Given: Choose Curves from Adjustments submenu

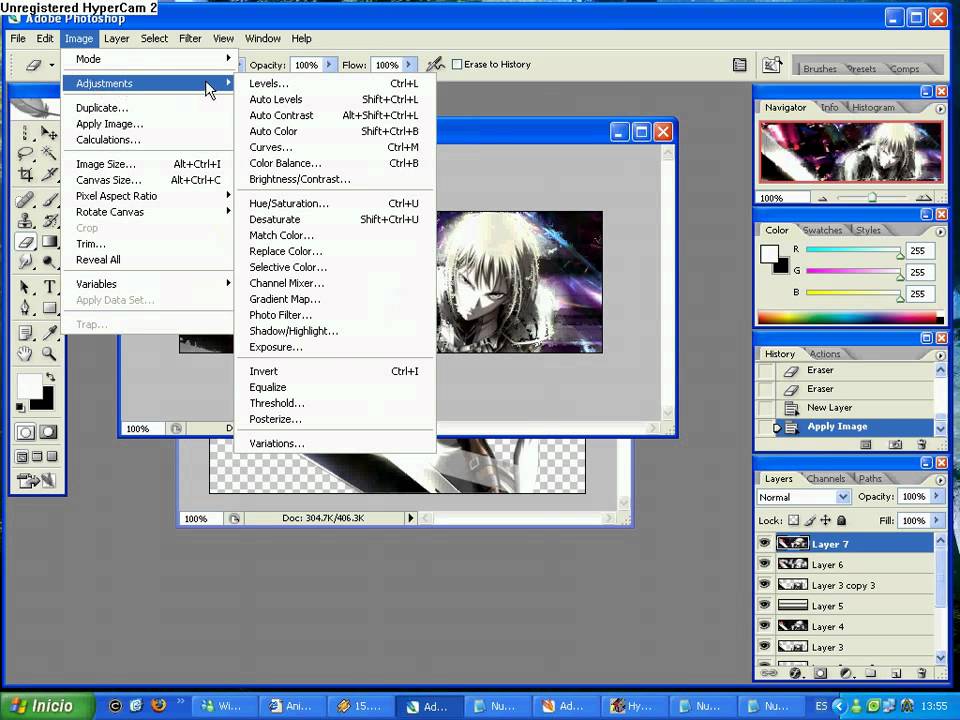Looking at the screenshot, I should pos(334,147).
